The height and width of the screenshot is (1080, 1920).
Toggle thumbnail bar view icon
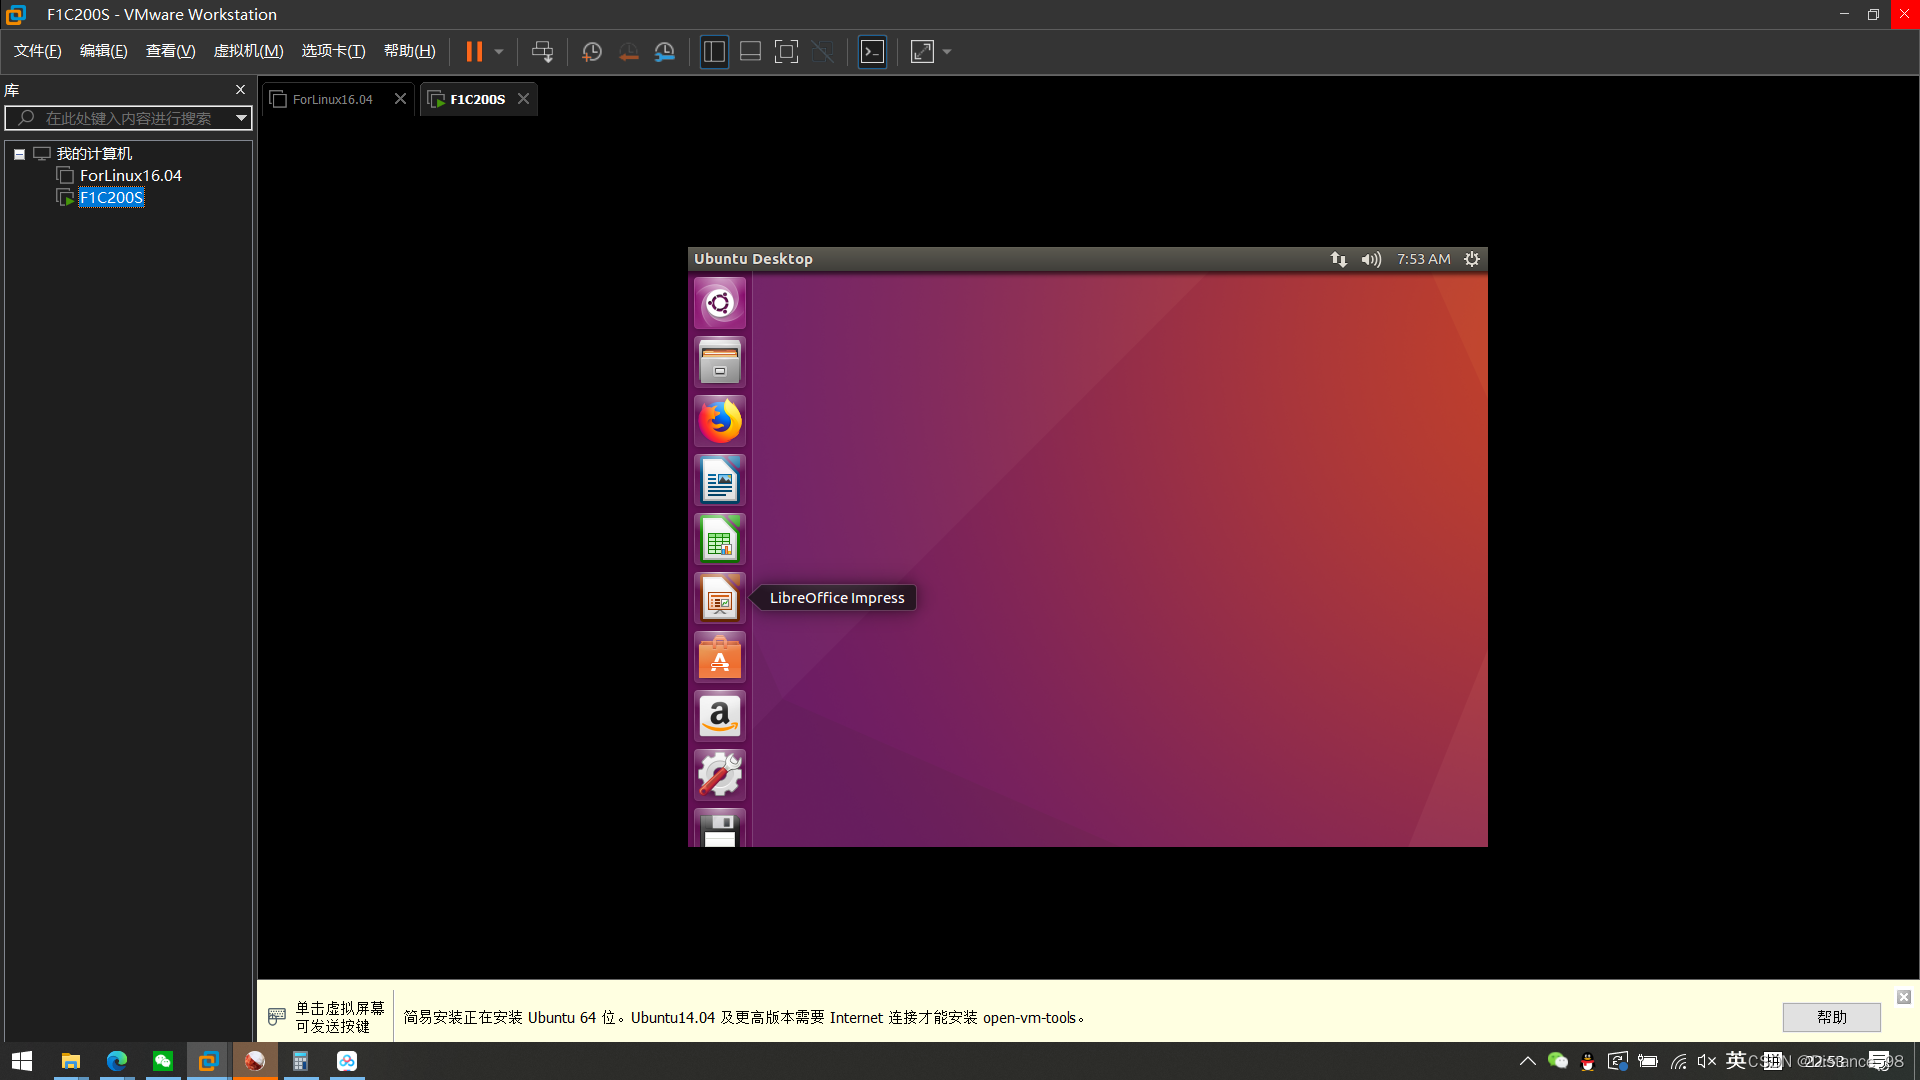coord(750,52)
